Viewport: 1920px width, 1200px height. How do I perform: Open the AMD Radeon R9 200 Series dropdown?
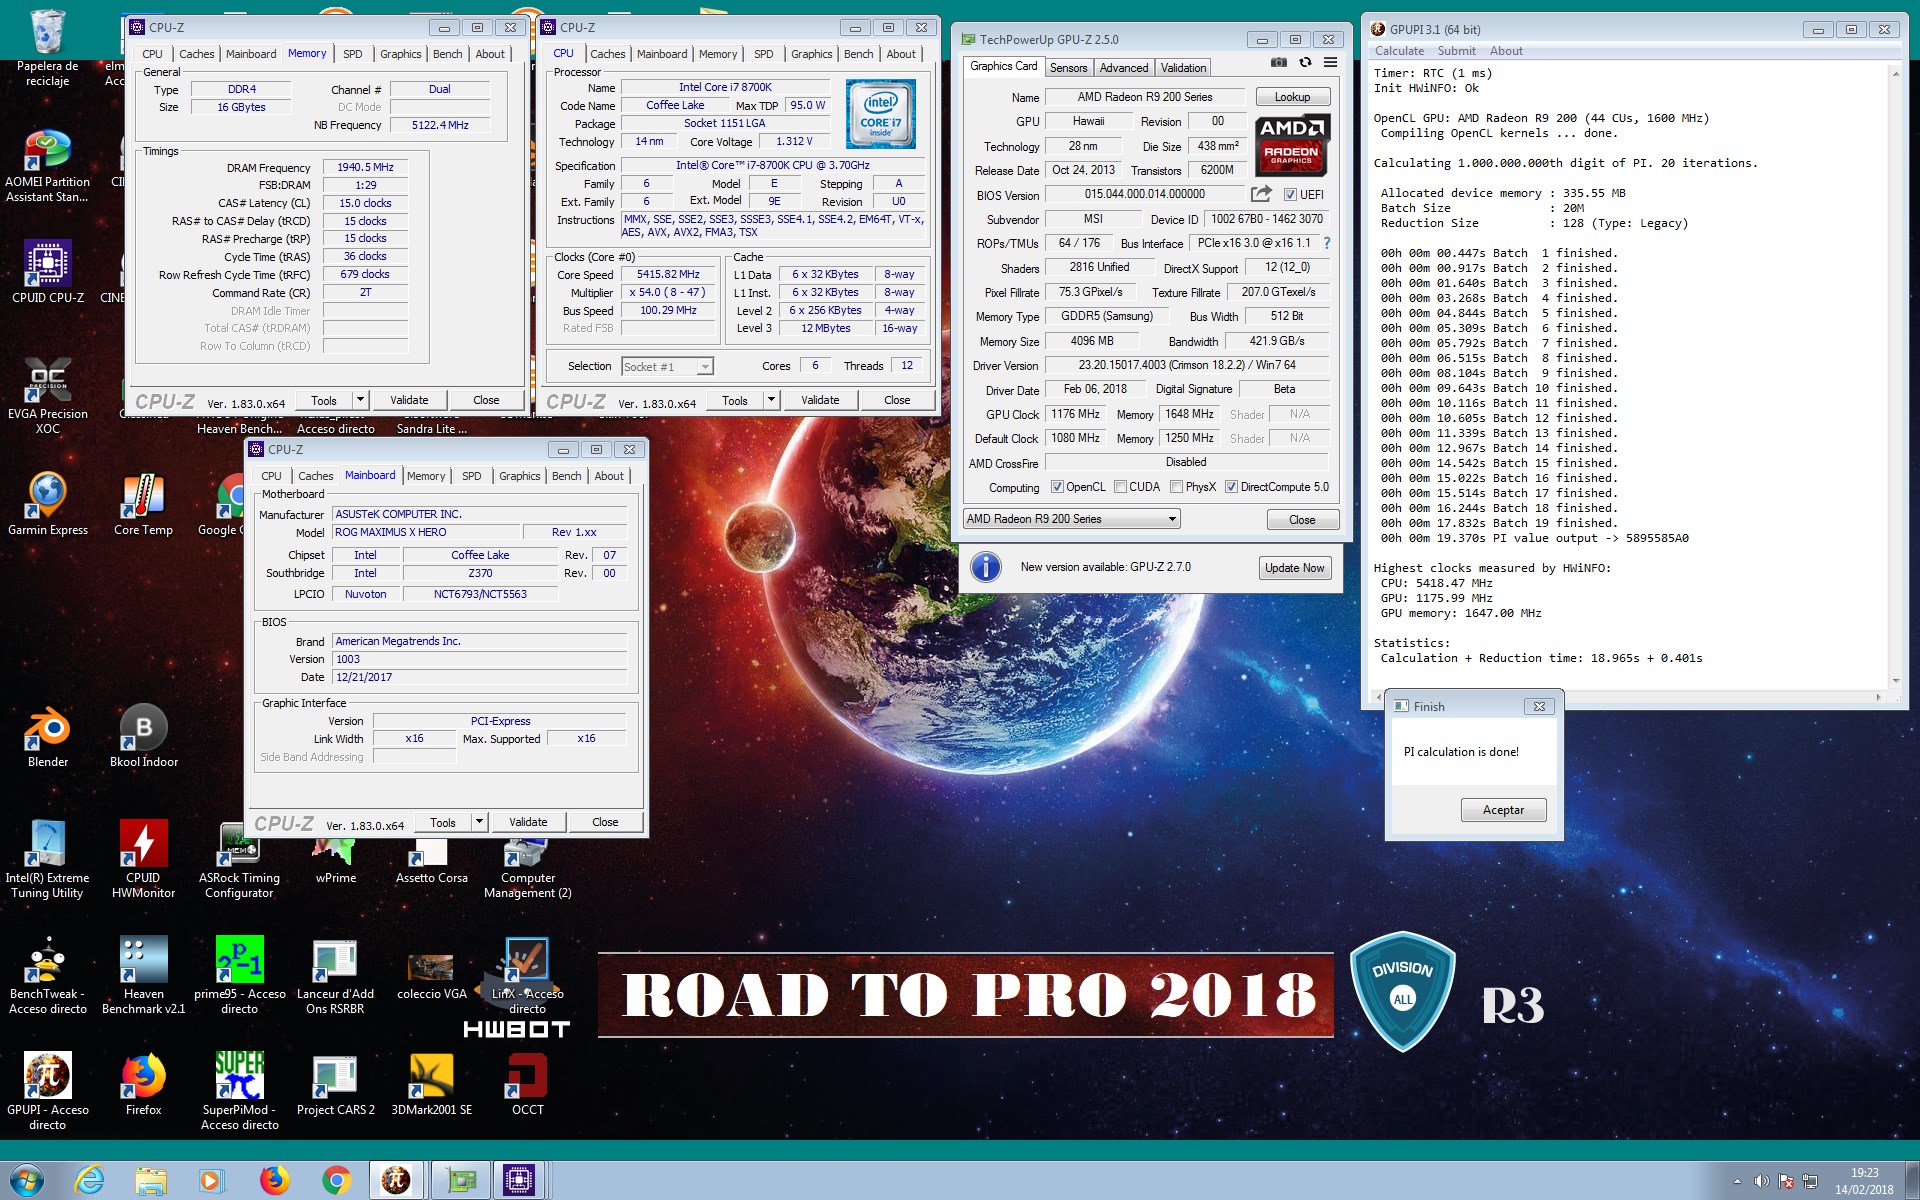pos(1071,519)
